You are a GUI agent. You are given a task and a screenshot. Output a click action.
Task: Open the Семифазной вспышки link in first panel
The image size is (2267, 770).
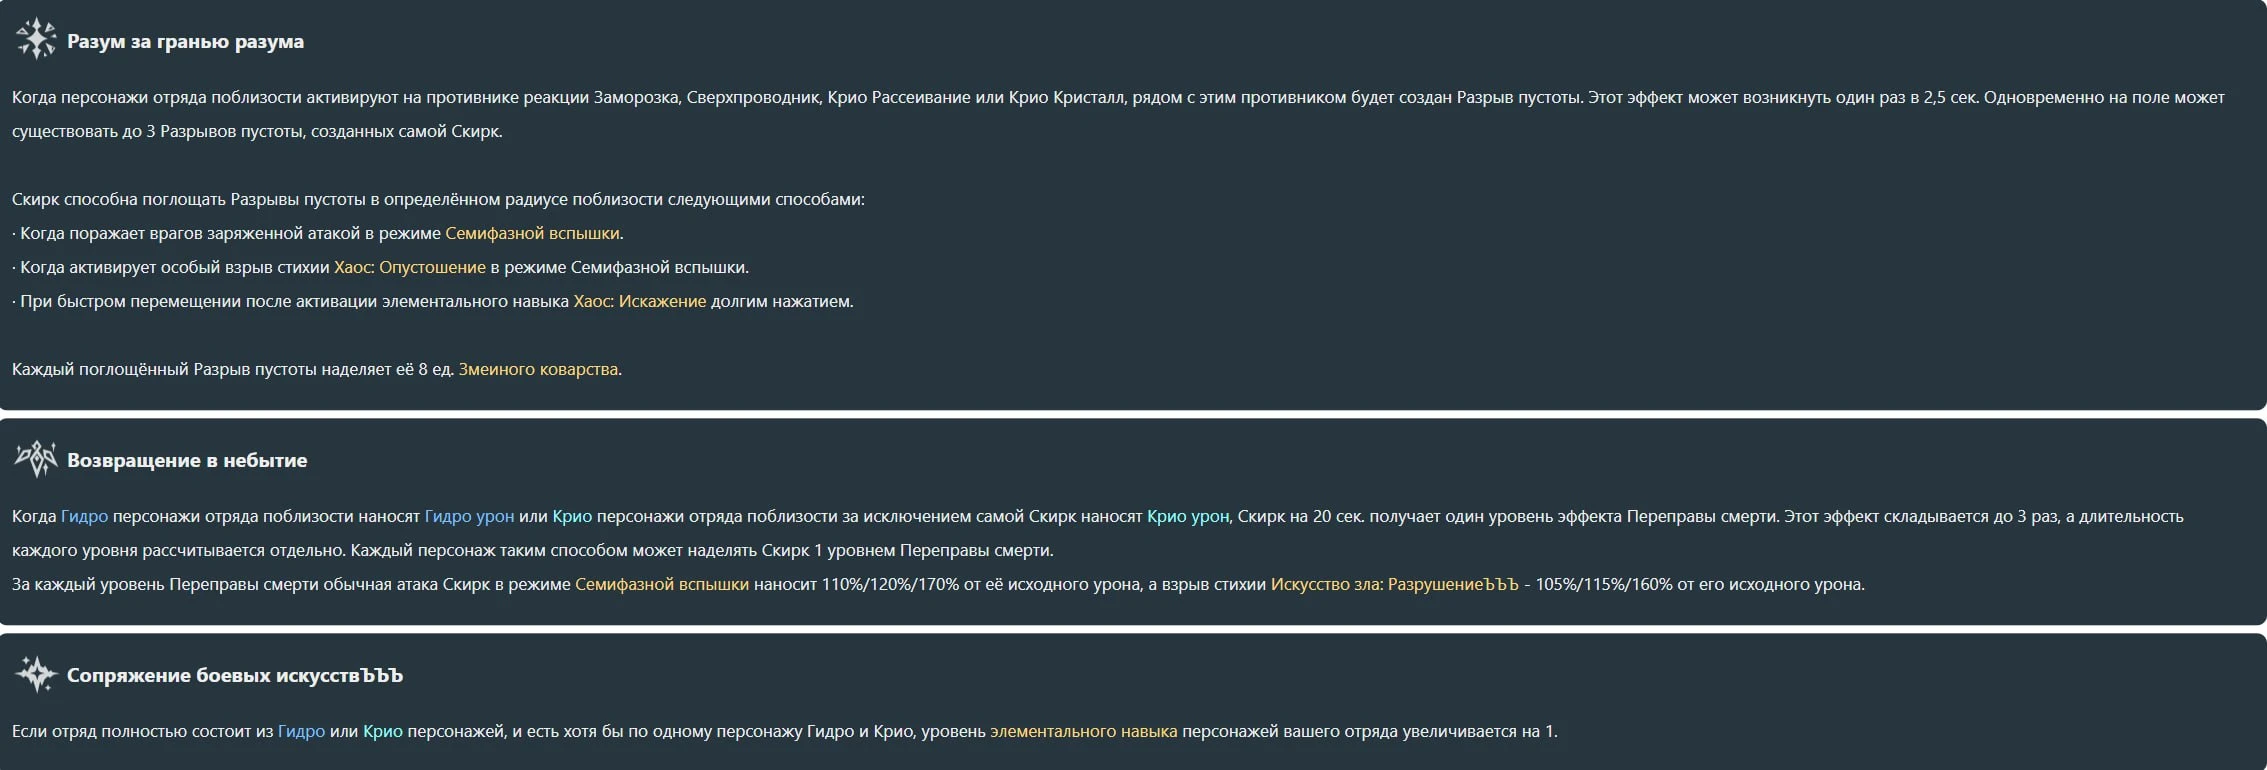[x=532, y=233]
